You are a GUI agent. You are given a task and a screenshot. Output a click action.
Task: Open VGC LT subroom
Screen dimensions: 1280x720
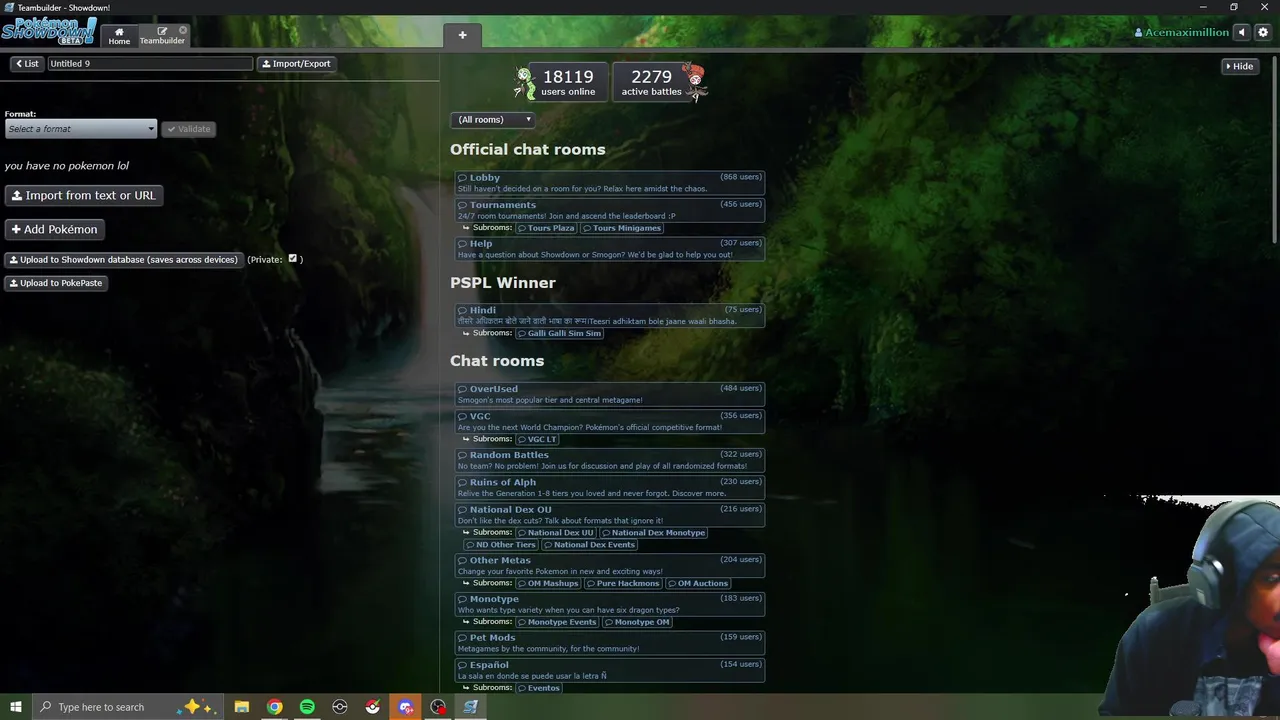(x=538, y=439)
